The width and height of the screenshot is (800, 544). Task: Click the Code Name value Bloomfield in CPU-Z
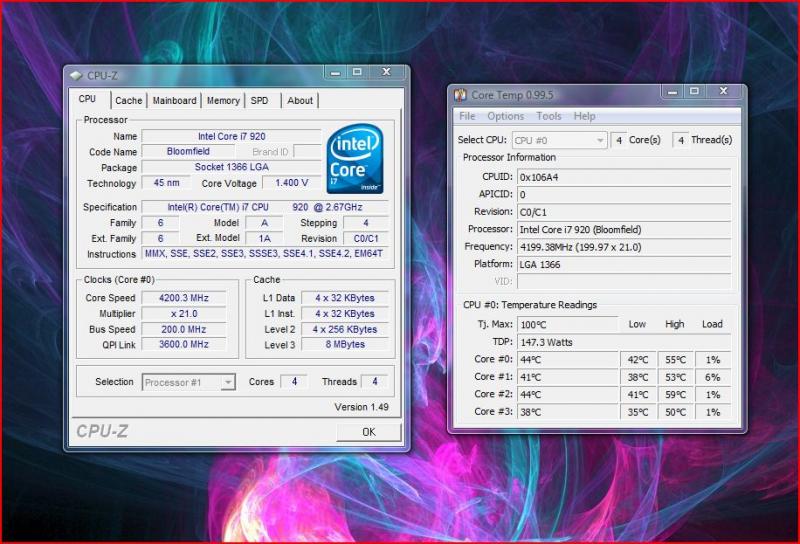pyautogui.click(x=188, y=152)
